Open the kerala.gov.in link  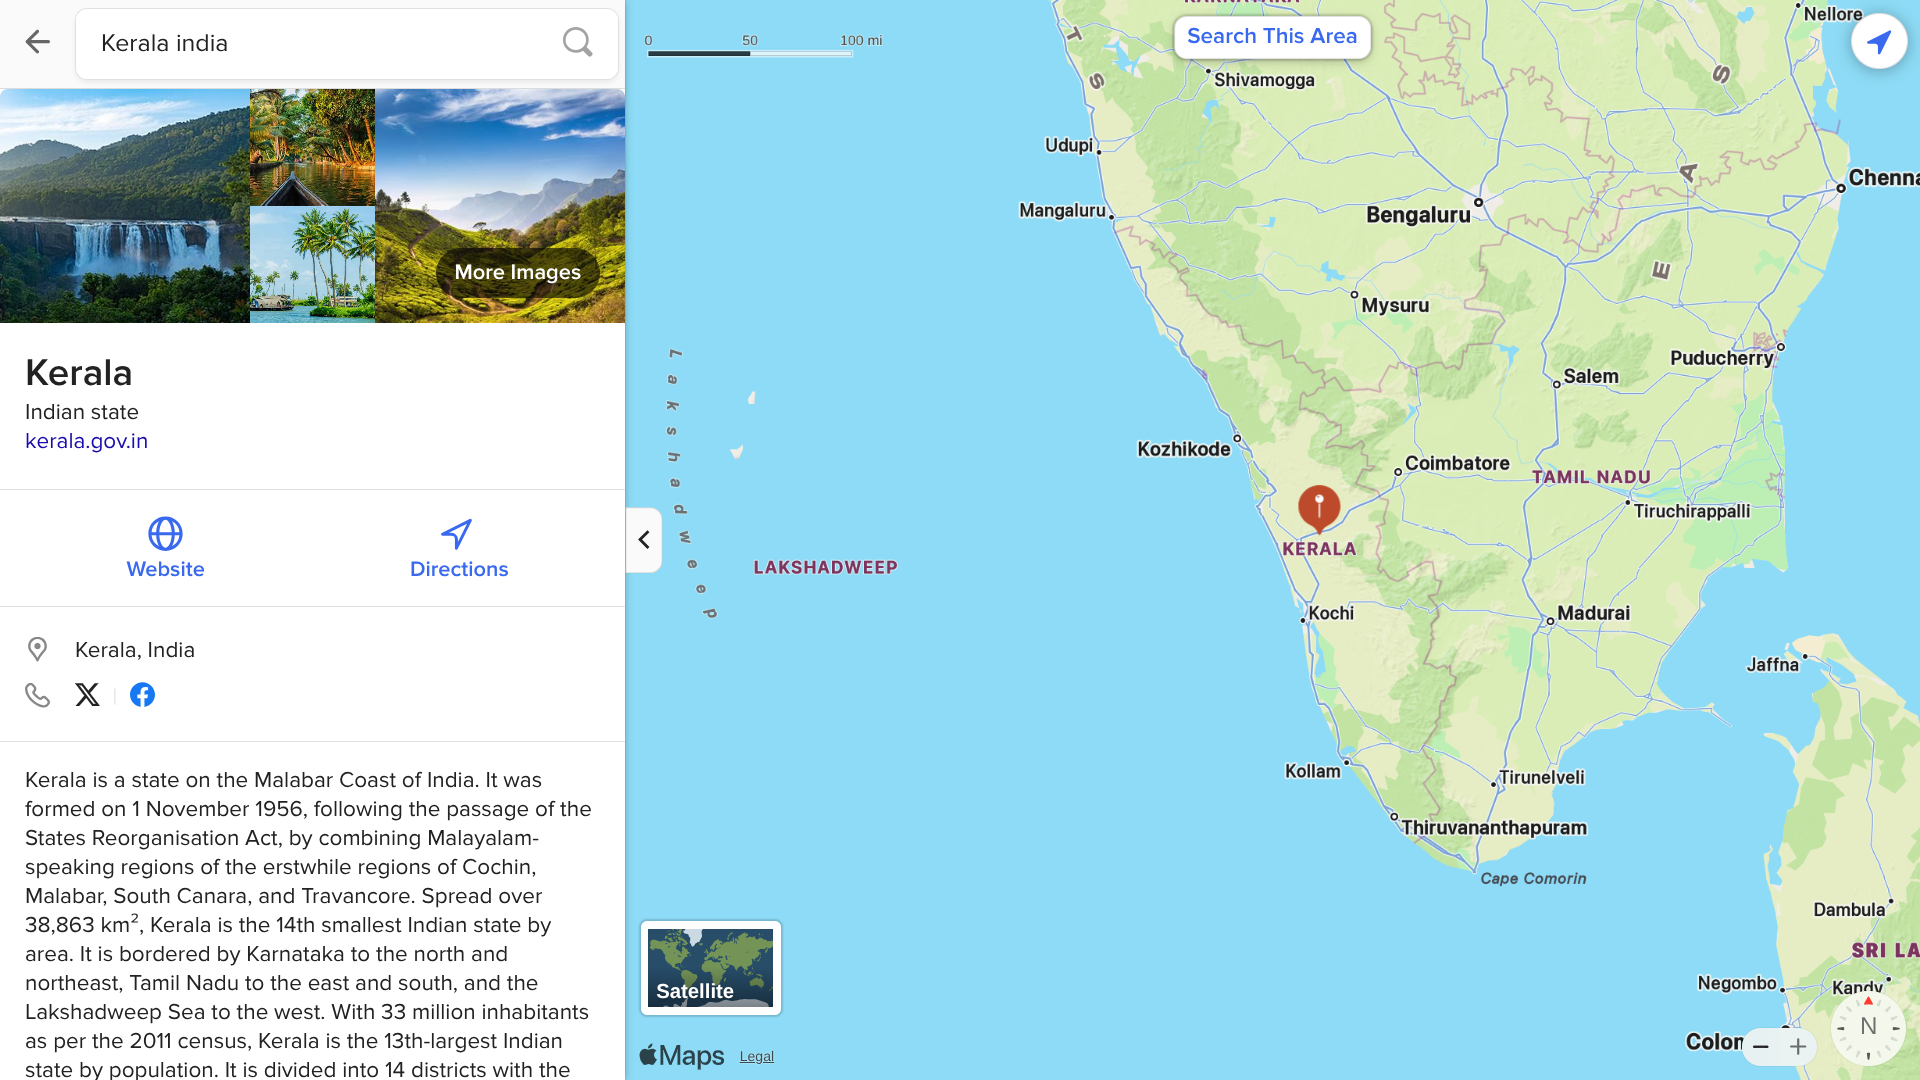pyautogui.click(x=86, y=441)
